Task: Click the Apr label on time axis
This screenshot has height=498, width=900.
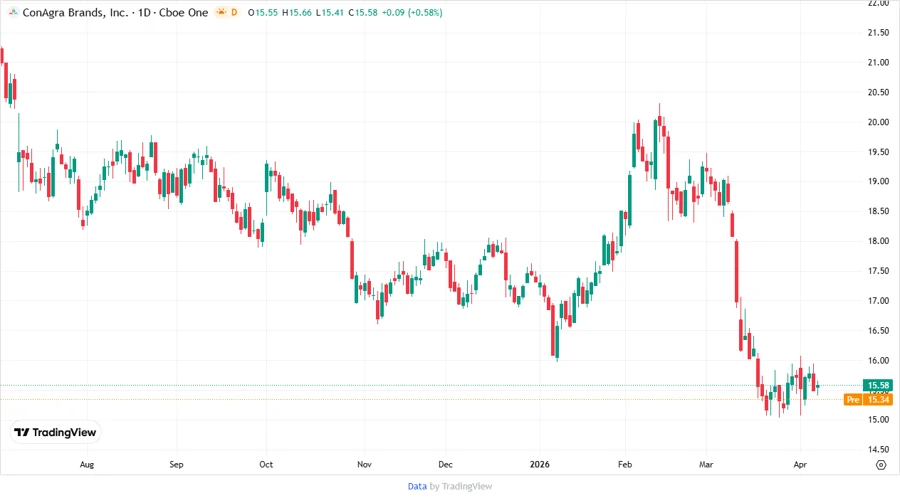Action: click(800, 464)
